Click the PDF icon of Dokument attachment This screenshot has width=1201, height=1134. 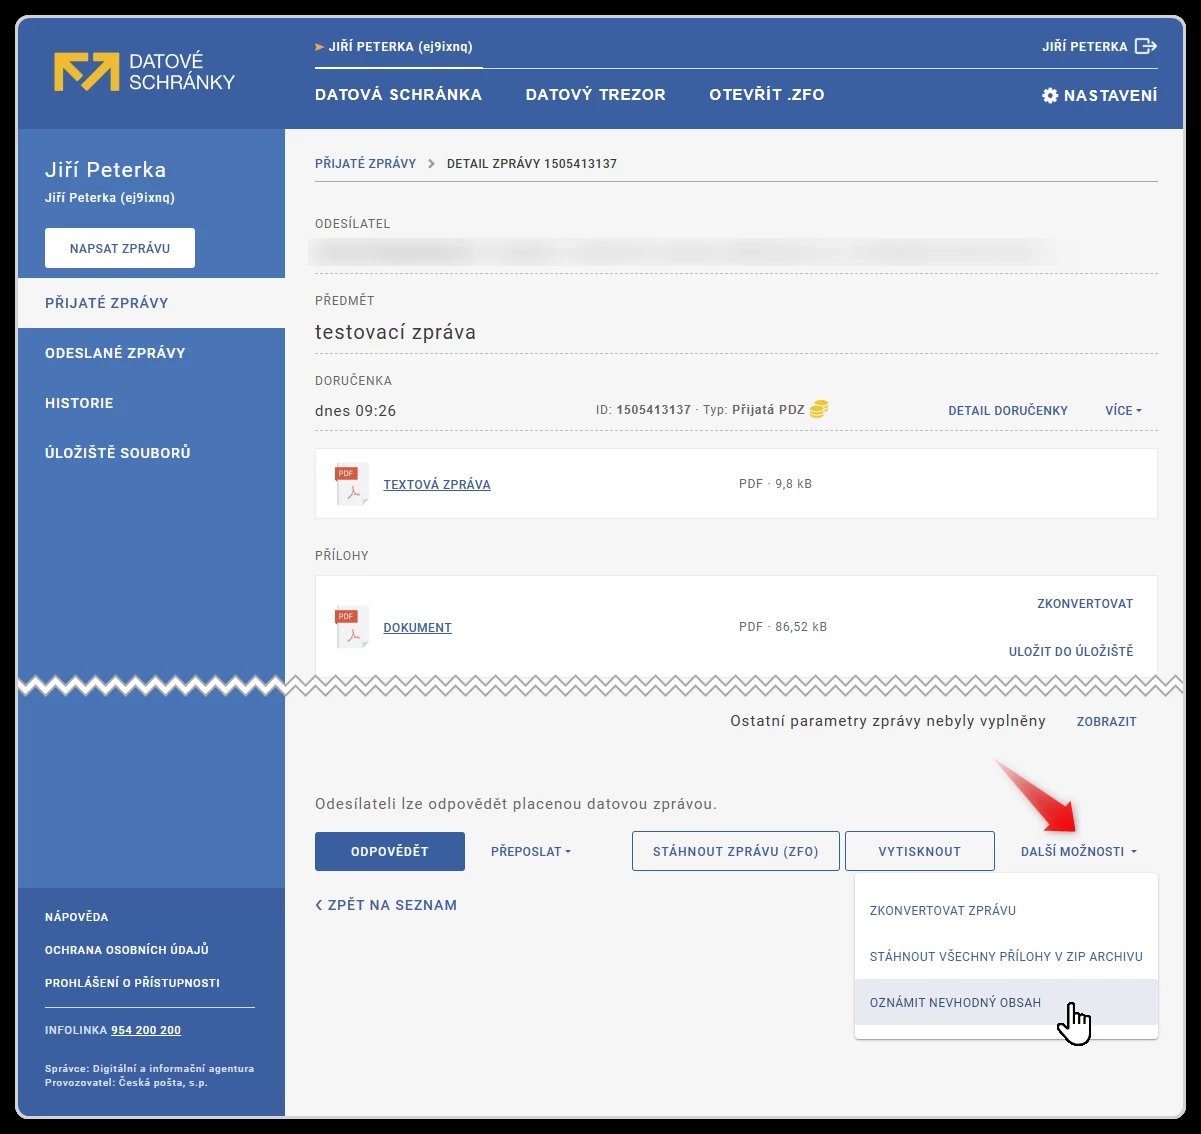351,627
